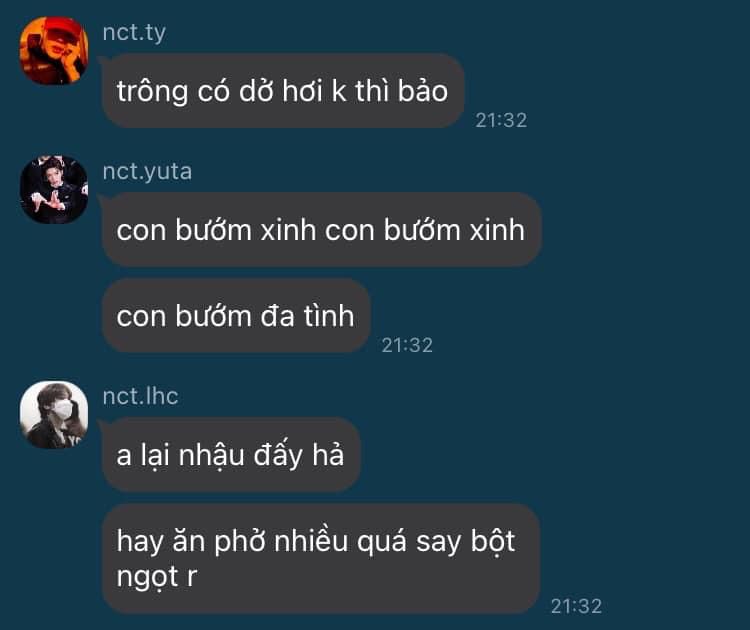Screen dimensions: 750x630
Task: Click the word 'ngọt' in the last message
Action: [148, 577]
